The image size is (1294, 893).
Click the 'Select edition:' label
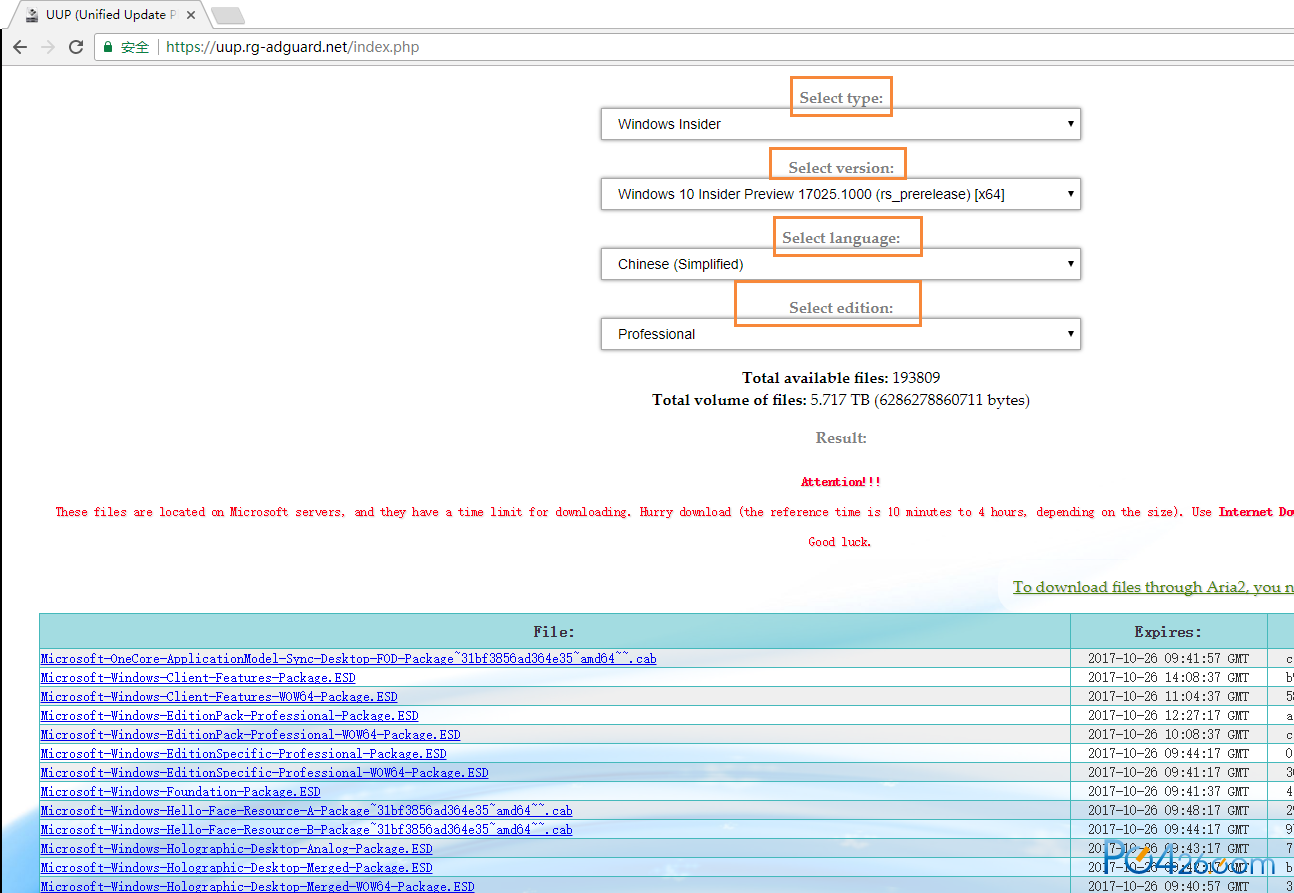pos(841,308)
